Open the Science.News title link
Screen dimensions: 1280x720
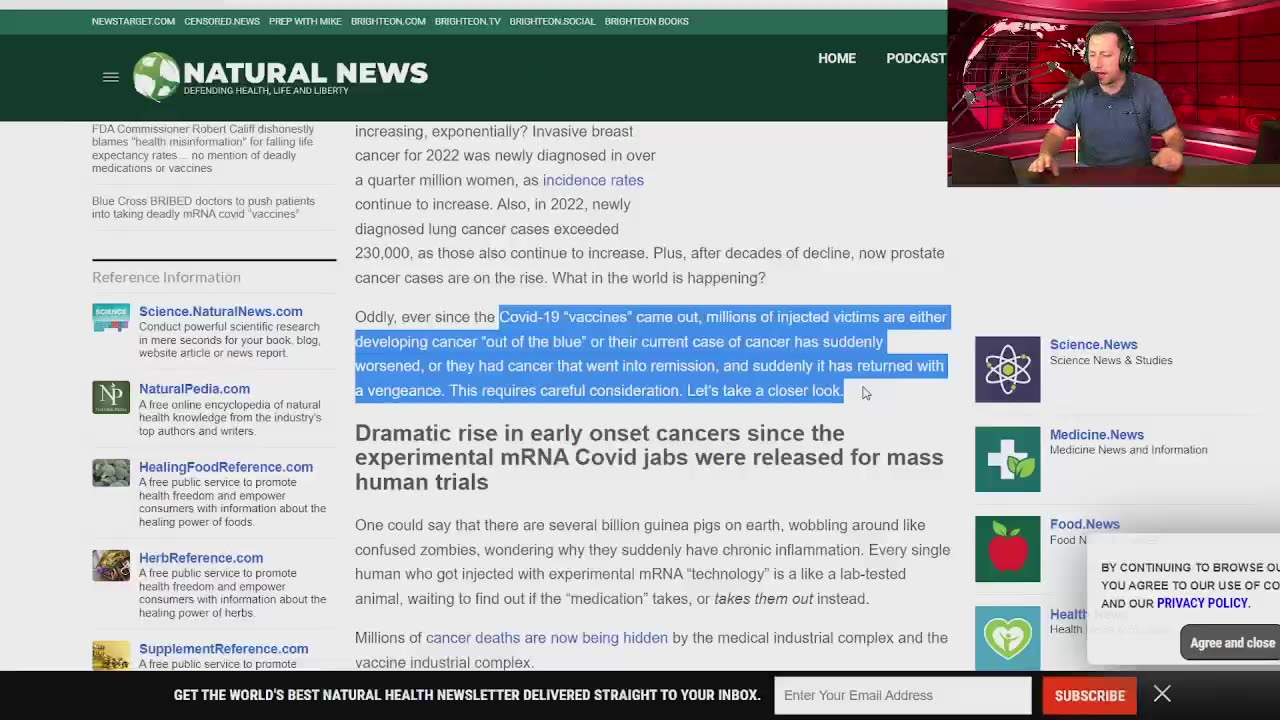pos(1093,345)
